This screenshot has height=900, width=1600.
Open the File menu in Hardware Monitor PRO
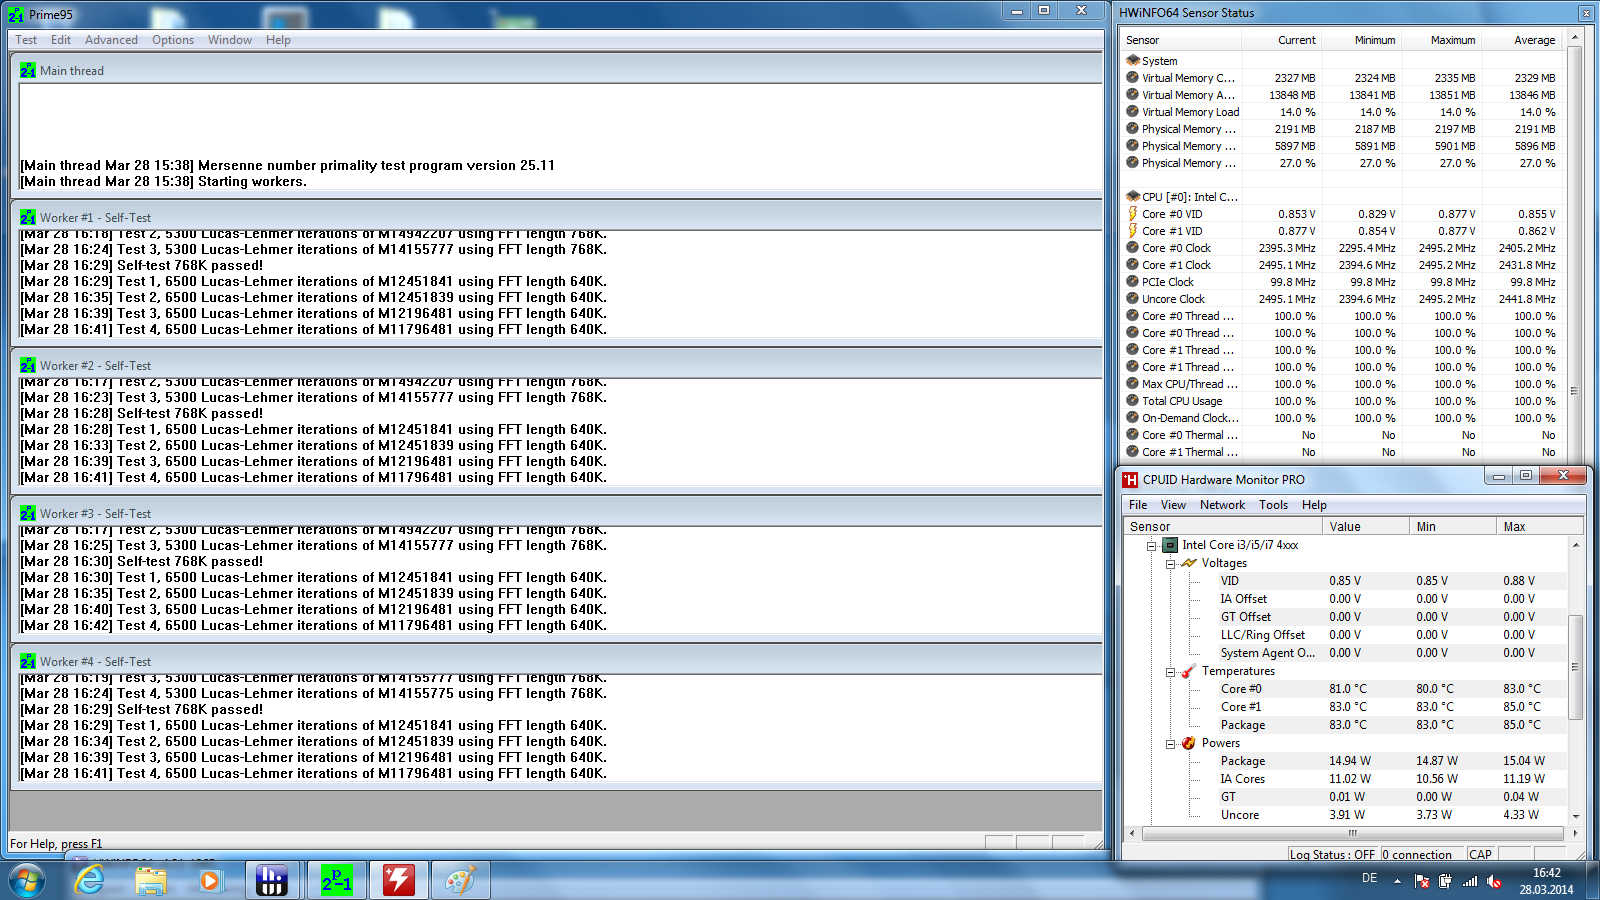pos(1138,505)
